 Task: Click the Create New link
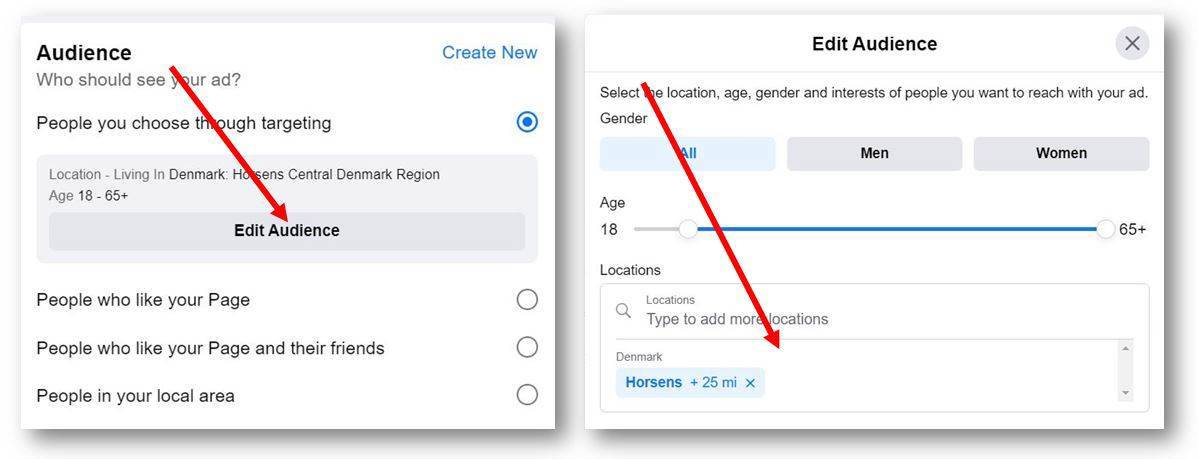coord(489,53)
